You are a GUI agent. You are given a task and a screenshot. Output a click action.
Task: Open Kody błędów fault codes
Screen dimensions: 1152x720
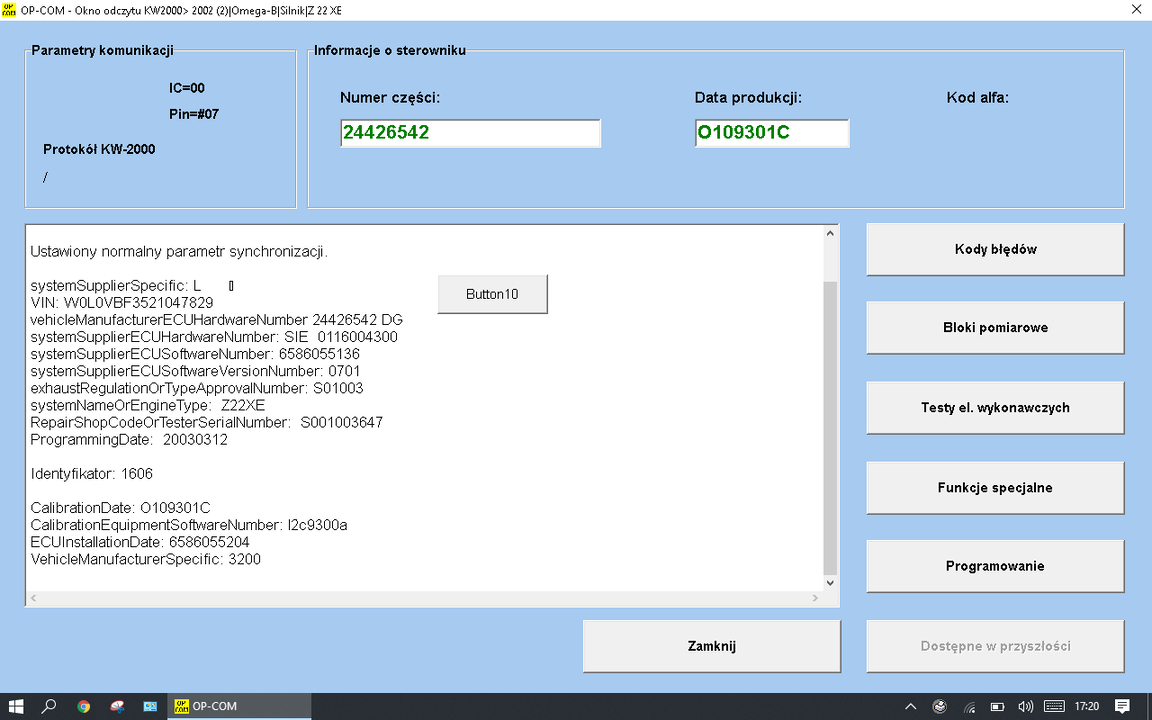[995, 249]
